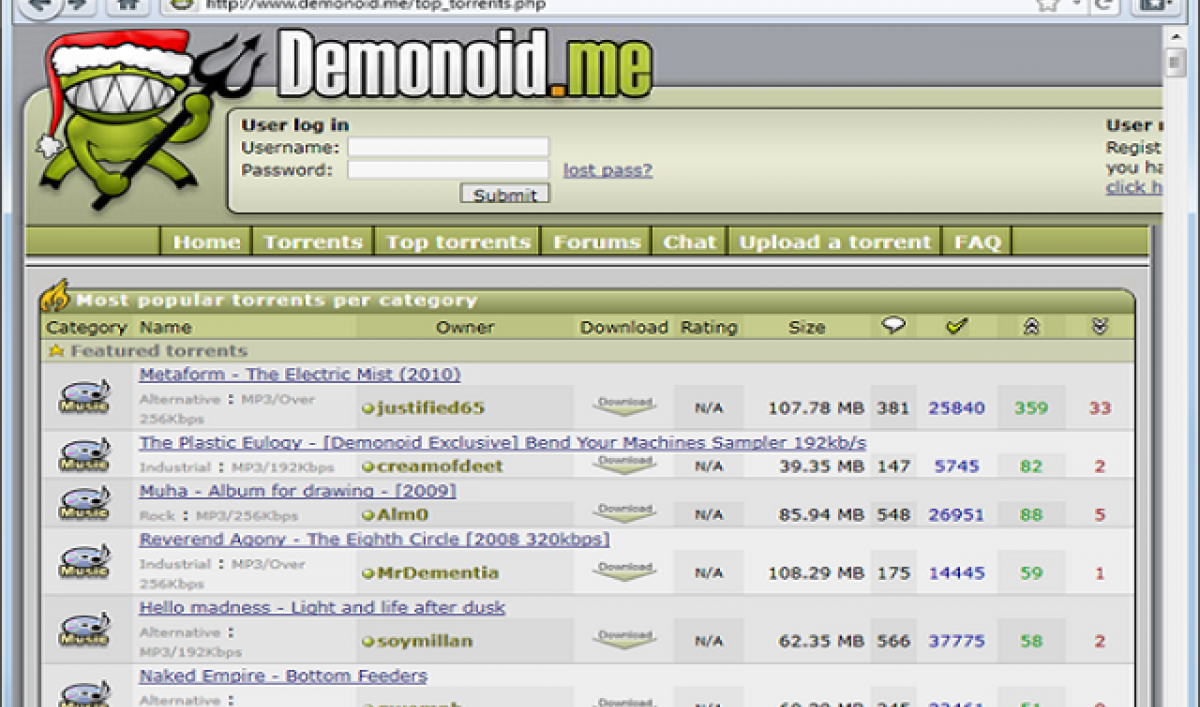Click the Submit login button
The image size is (1200, 707).
[x=505, y=194]
